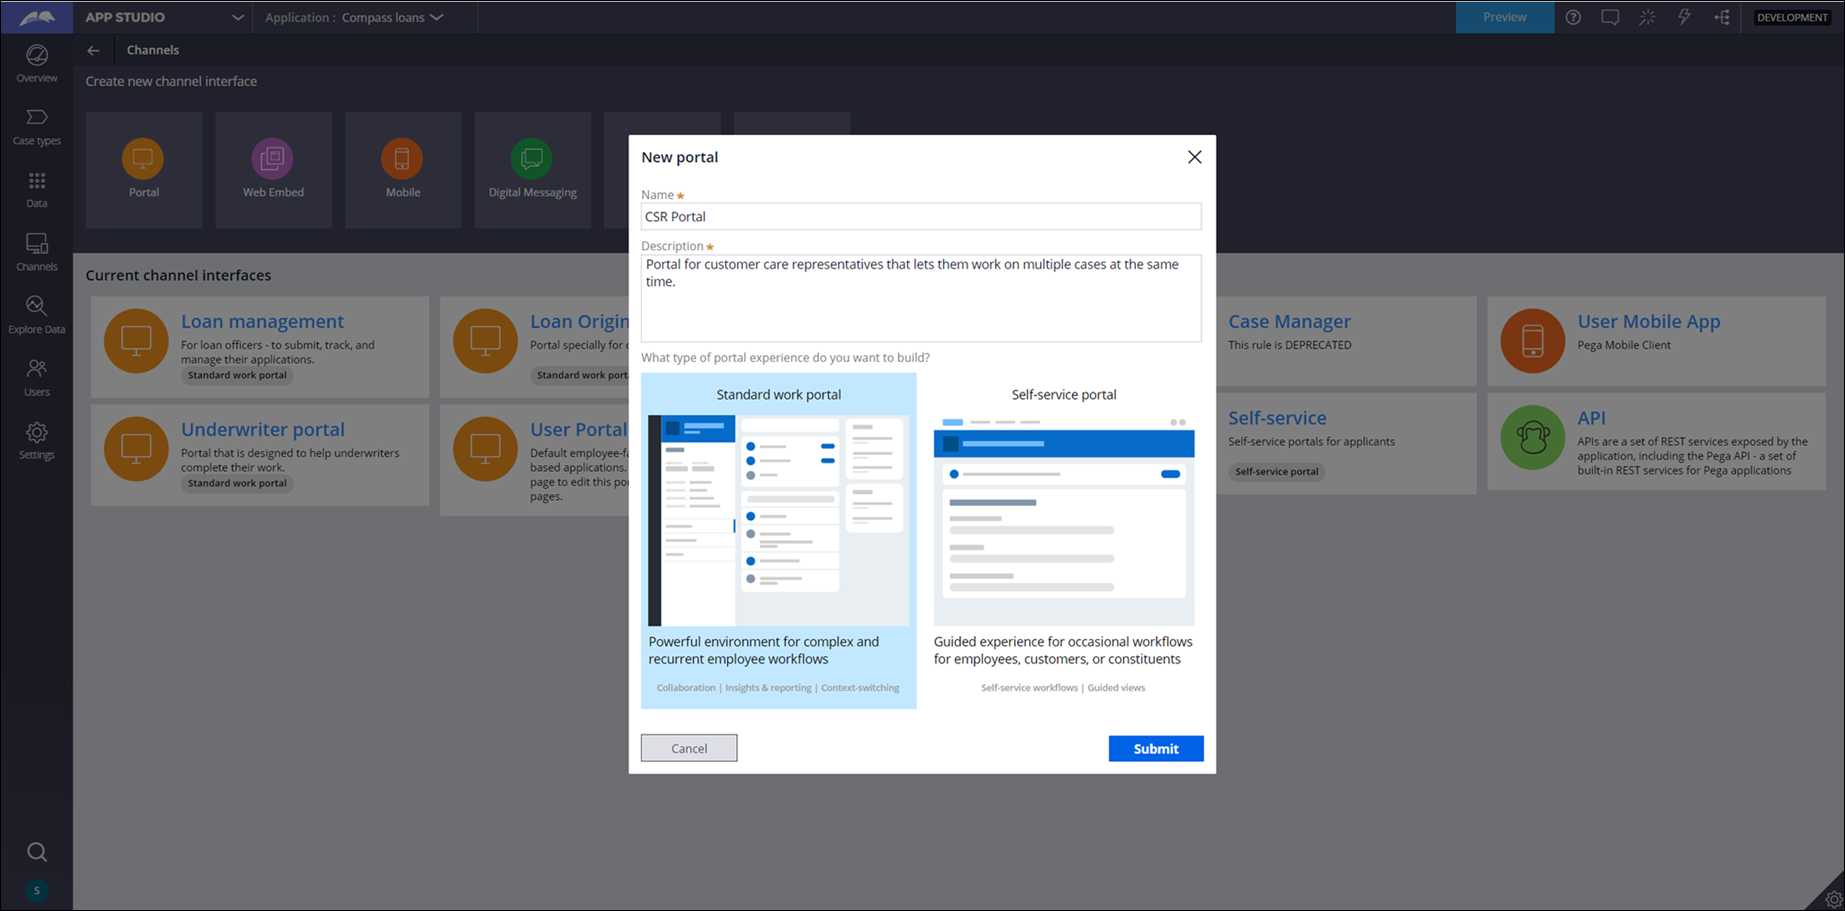This screenshot has height=911, width=1845.
Task: Click 'Current channel interfaces' heading
Action: pyautogui.click(x=178, y=275)
